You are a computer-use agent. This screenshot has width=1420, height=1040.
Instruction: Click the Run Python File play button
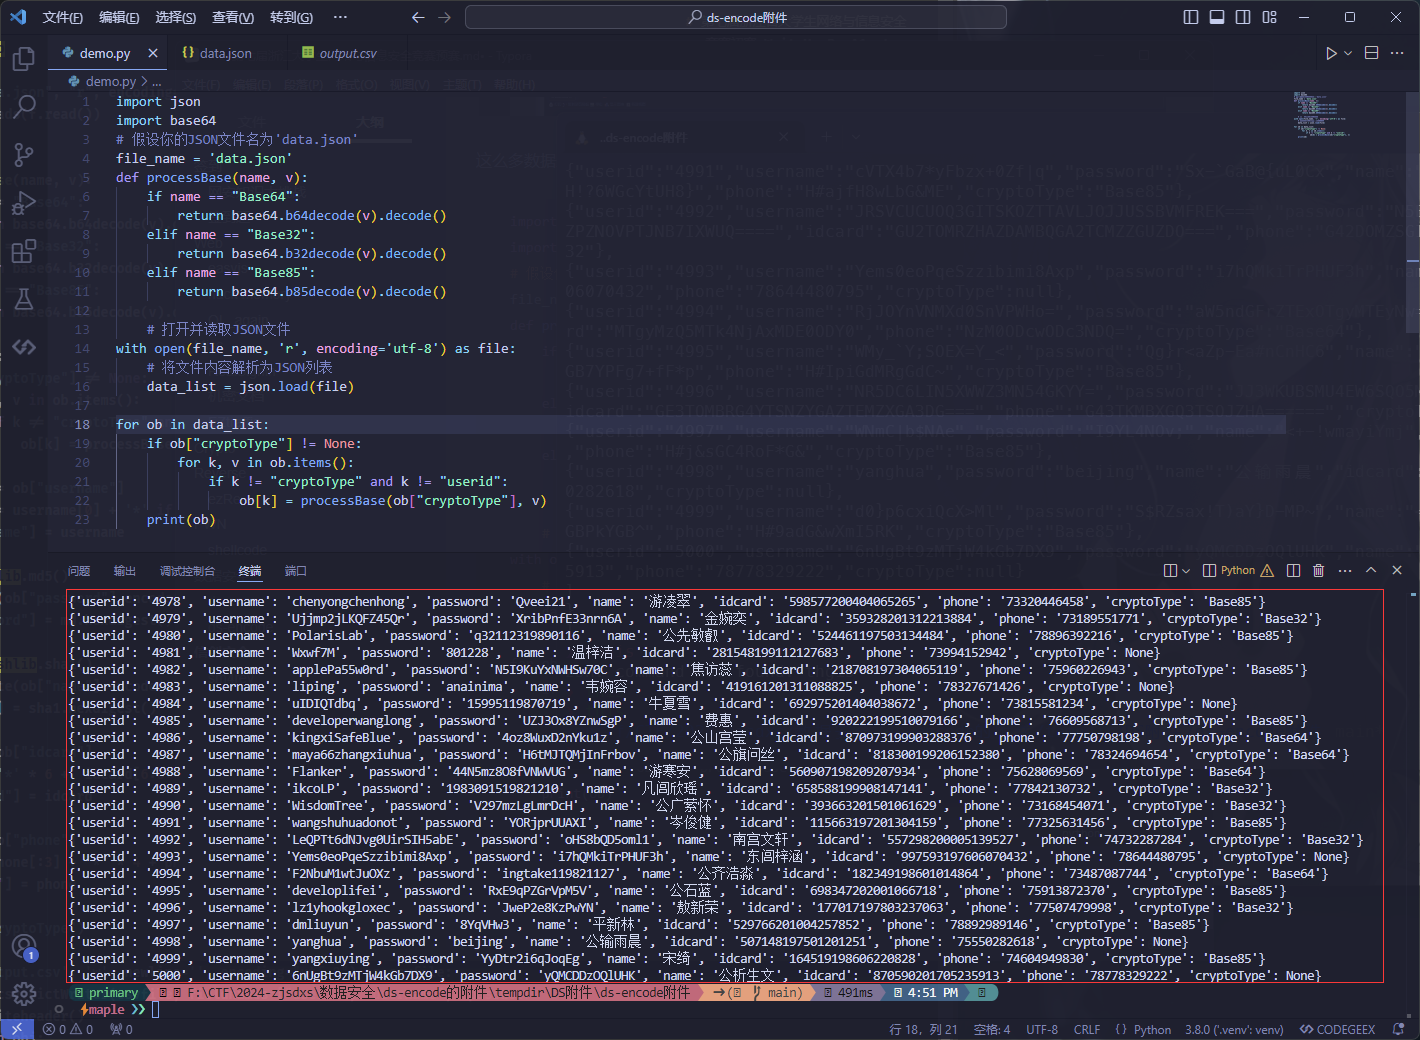pos(1331,53)
